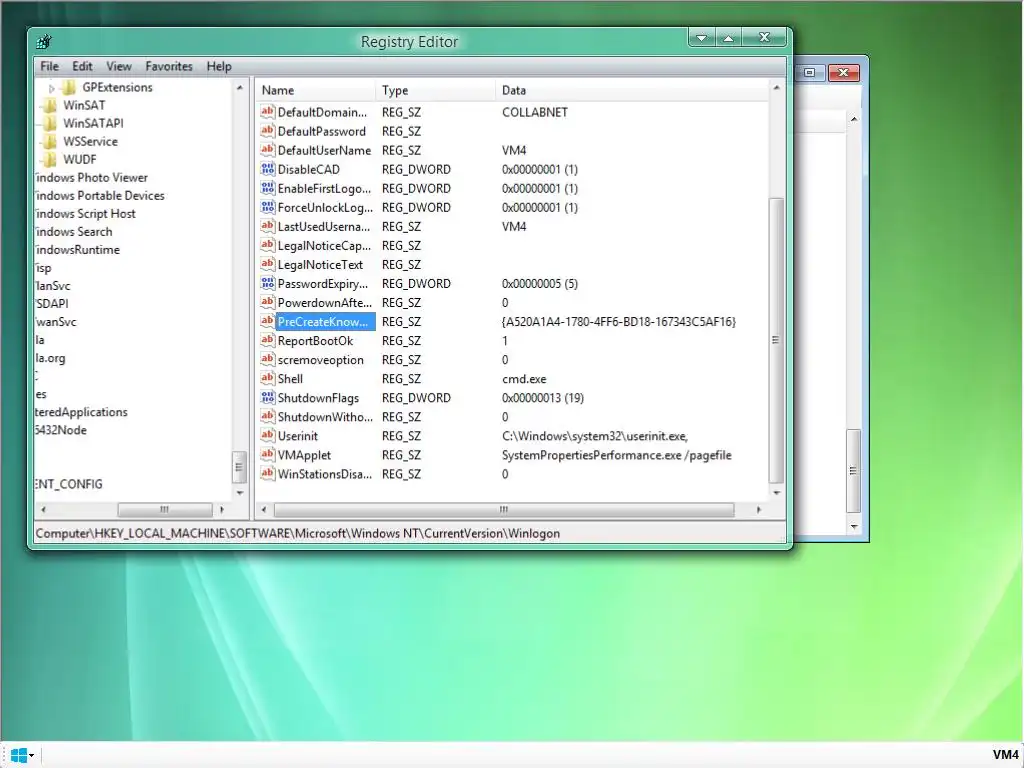Image resolution: width=1024 pixels, height=768 pixels.
Task: Click the C:\Windows\system32\userinit.exe data
Action: coord(595,436)
